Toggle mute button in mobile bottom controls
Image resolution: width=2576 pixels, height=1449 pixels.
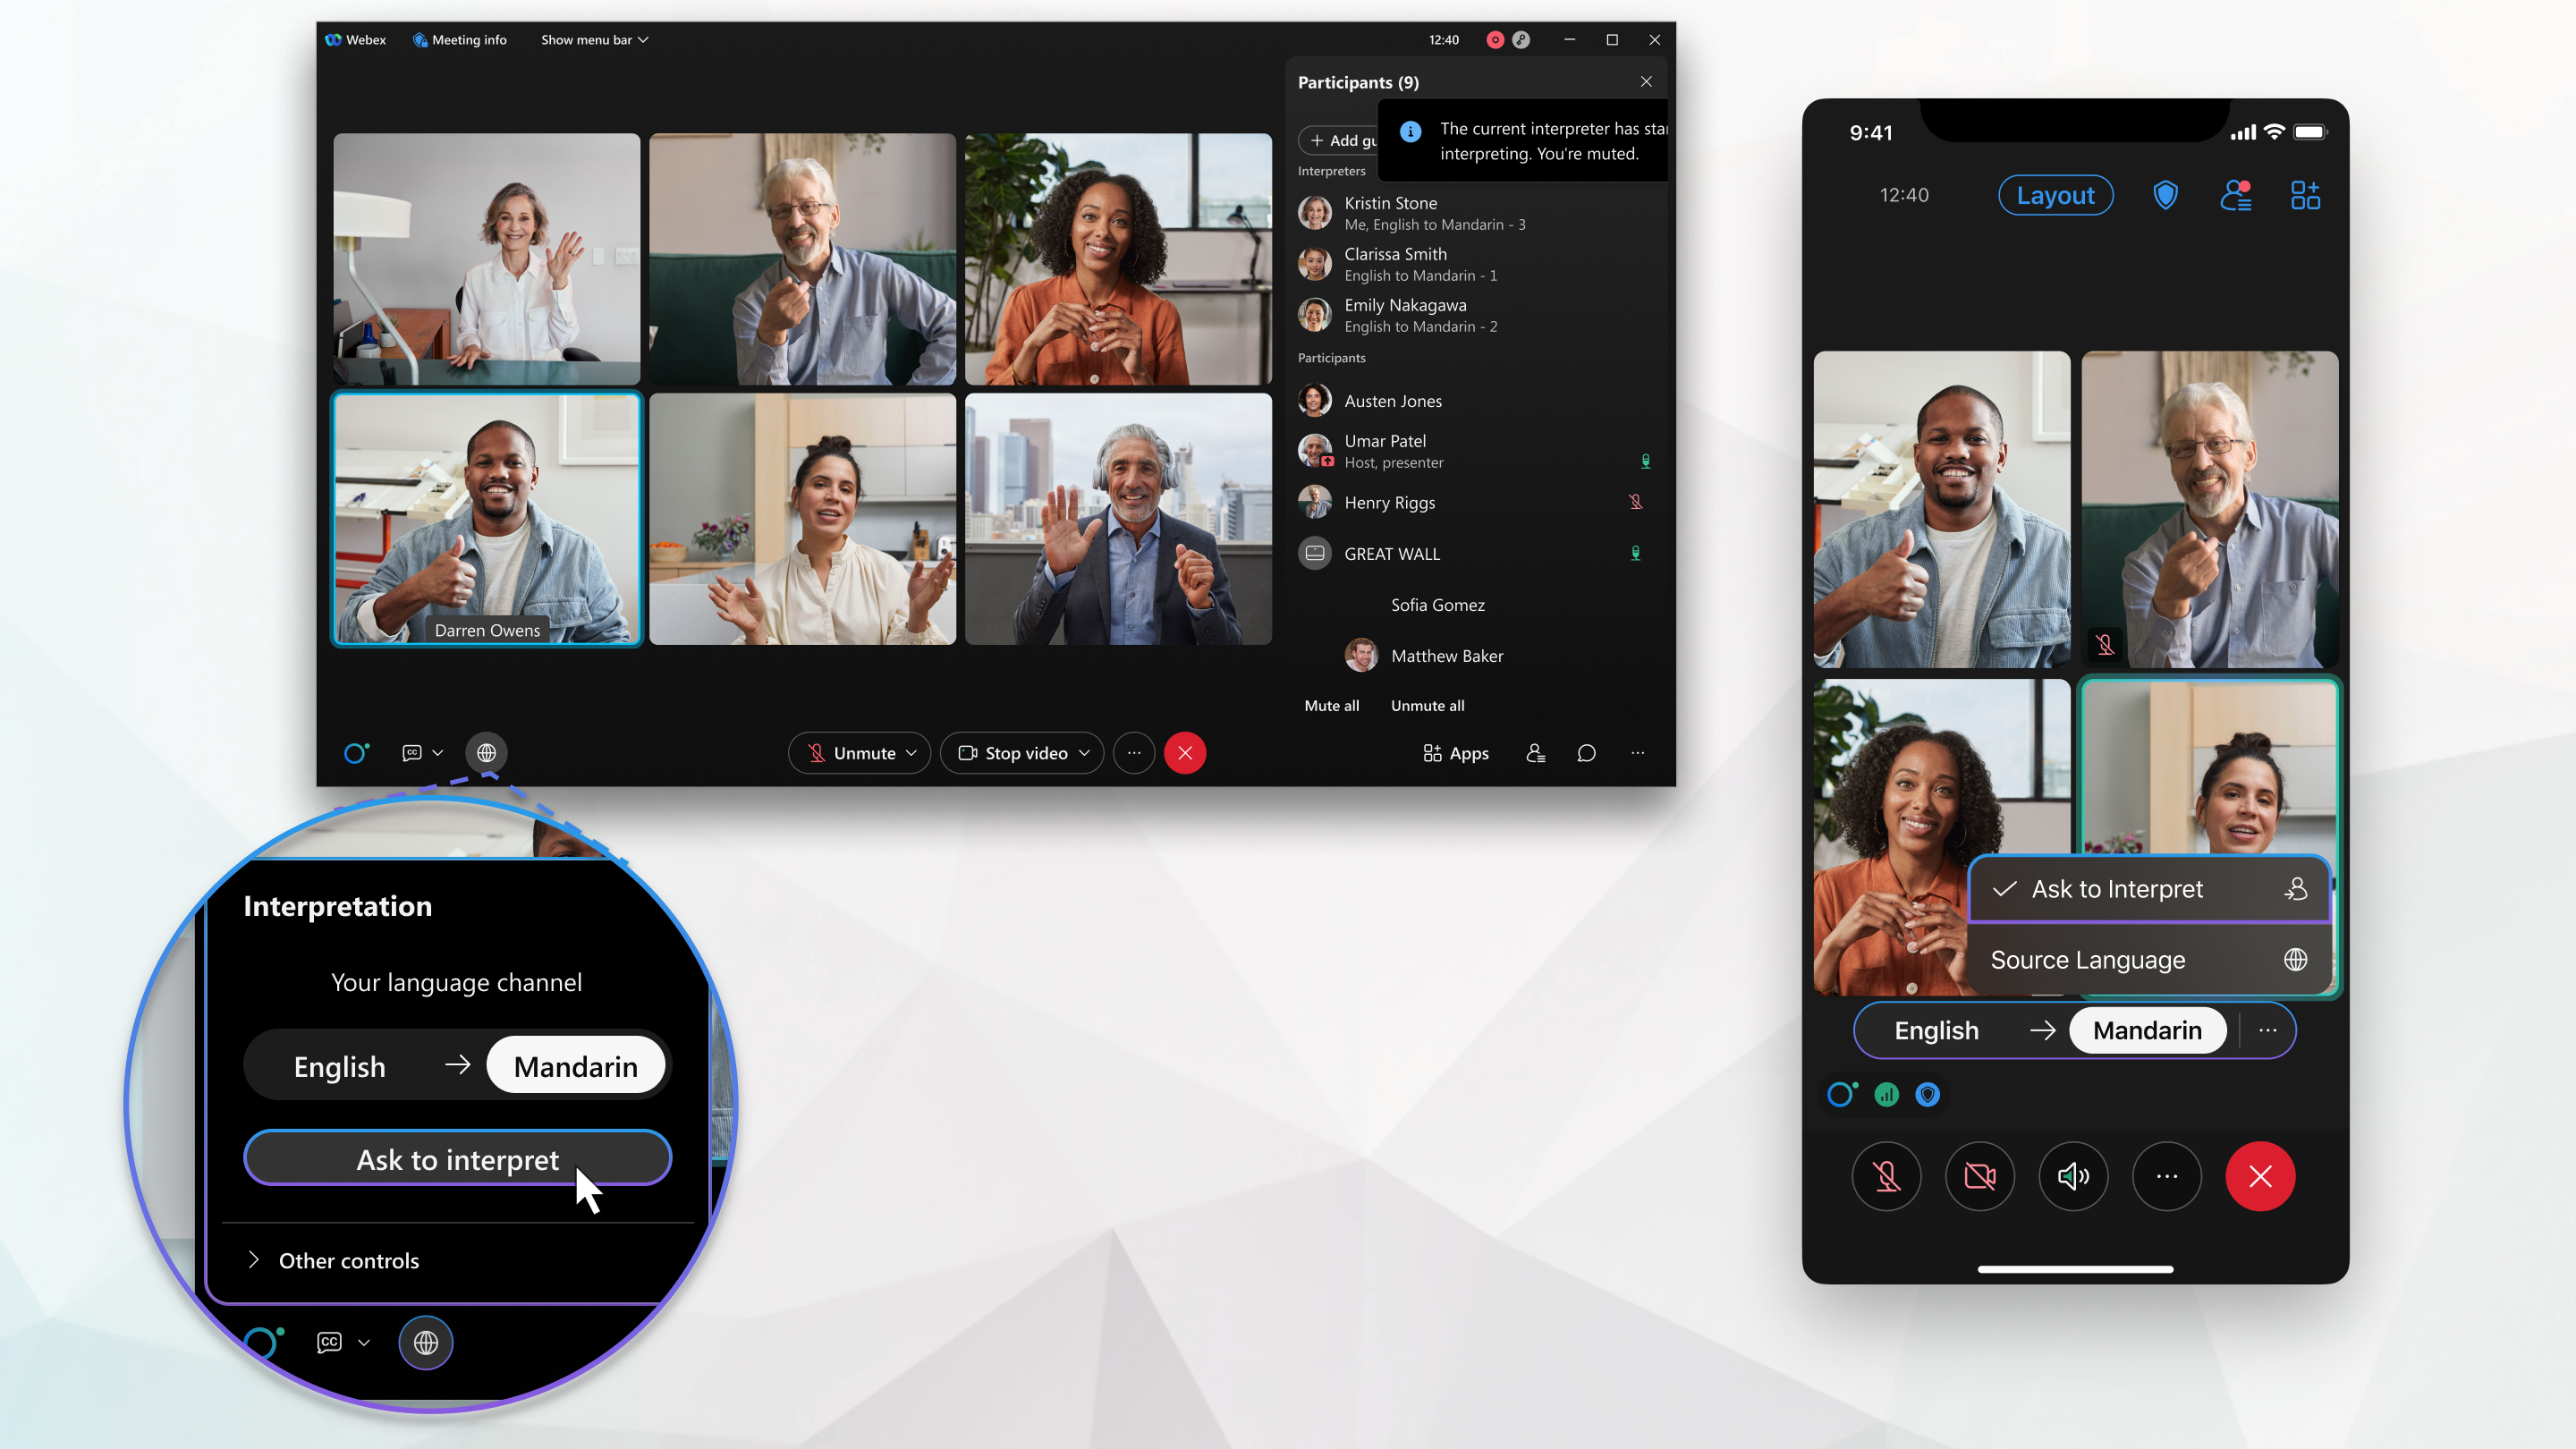coord(1886,1176)
